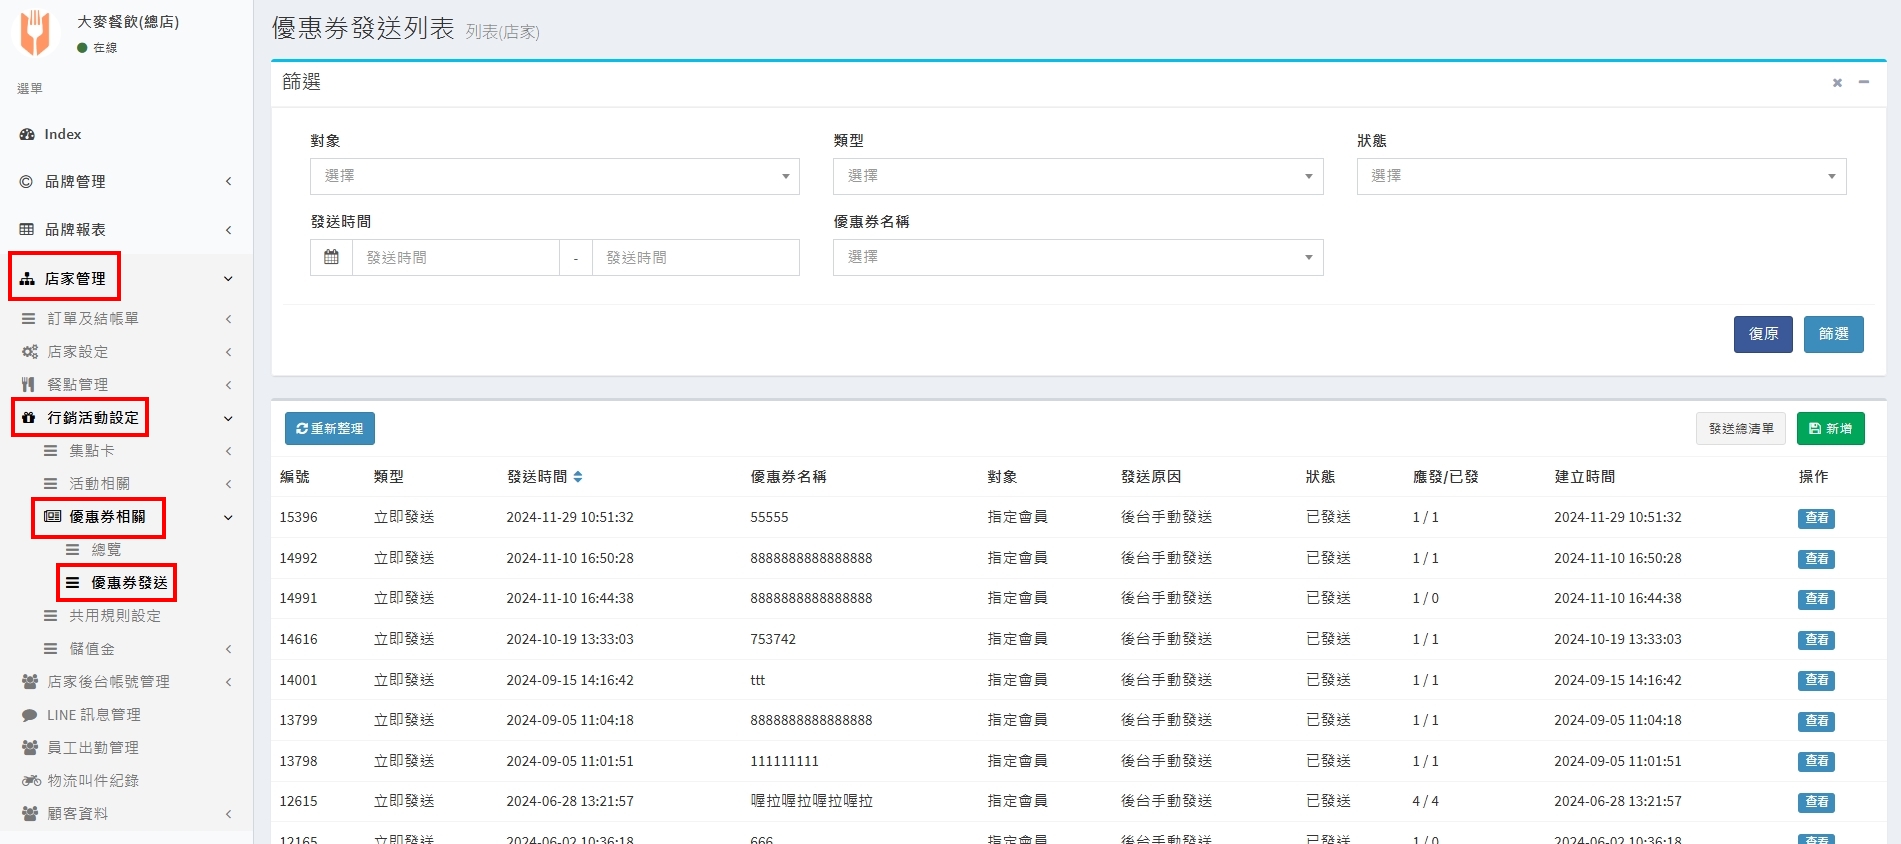Open the 類型 dropdown selector
1901x844 pixels.
pos(1077,176)
